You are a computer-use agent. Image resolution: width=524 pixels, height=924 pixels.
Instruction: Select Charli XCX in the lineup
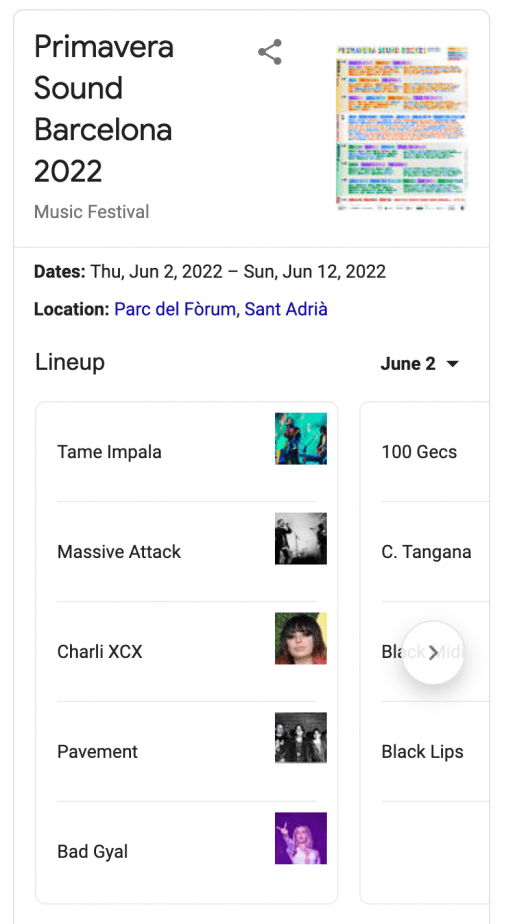[187, 652]
